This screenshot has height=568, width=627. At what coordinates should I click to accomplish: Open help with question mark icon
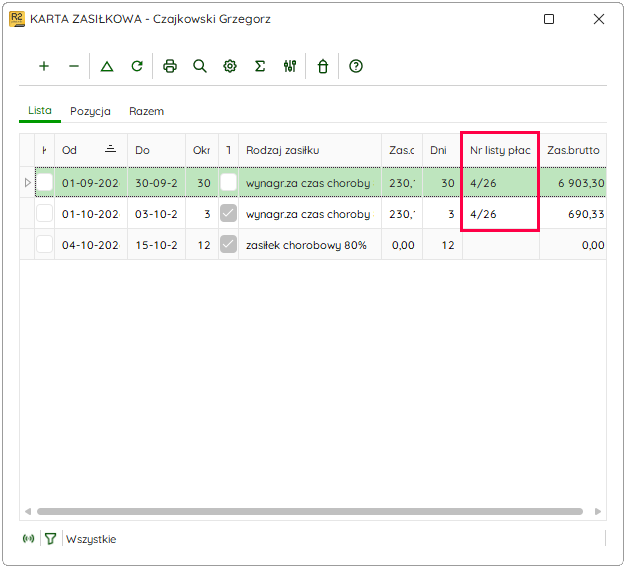click(356, 66)
